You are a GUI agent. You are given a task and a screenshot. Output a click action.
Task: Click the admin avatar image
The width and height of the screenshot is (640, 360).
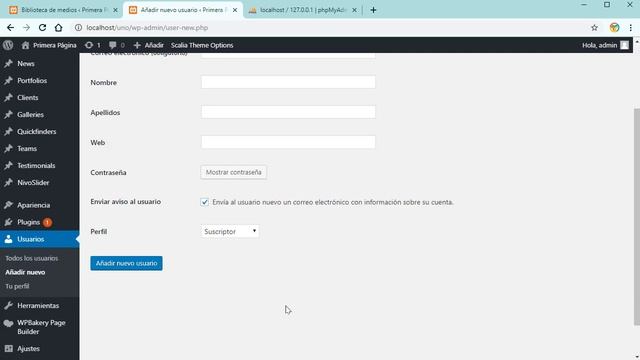(624, 45)
